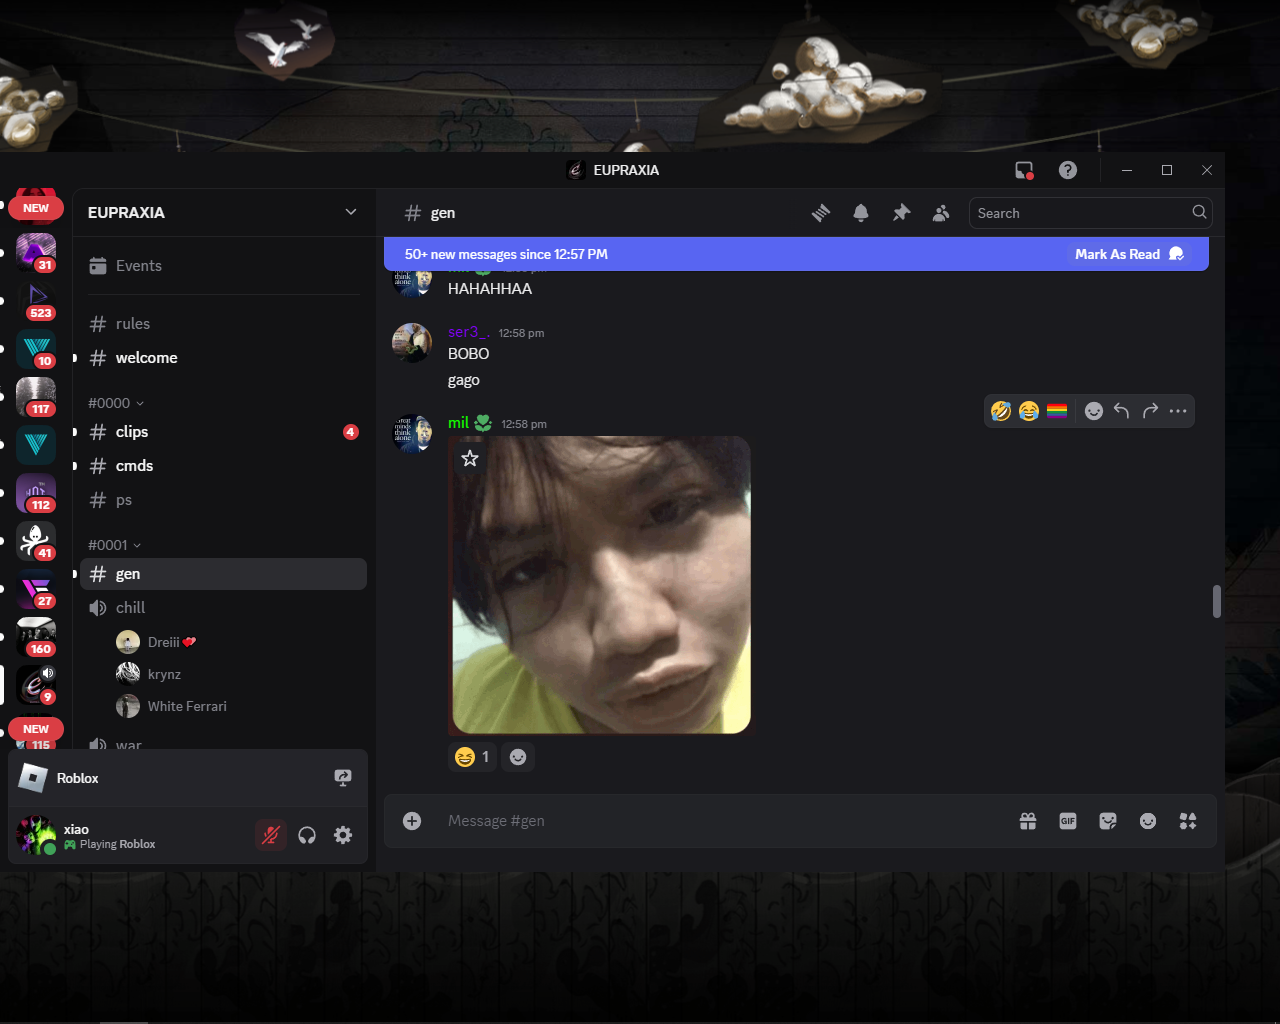
Task: Click the Forward arrow icon
Action: pos(1150,411)
